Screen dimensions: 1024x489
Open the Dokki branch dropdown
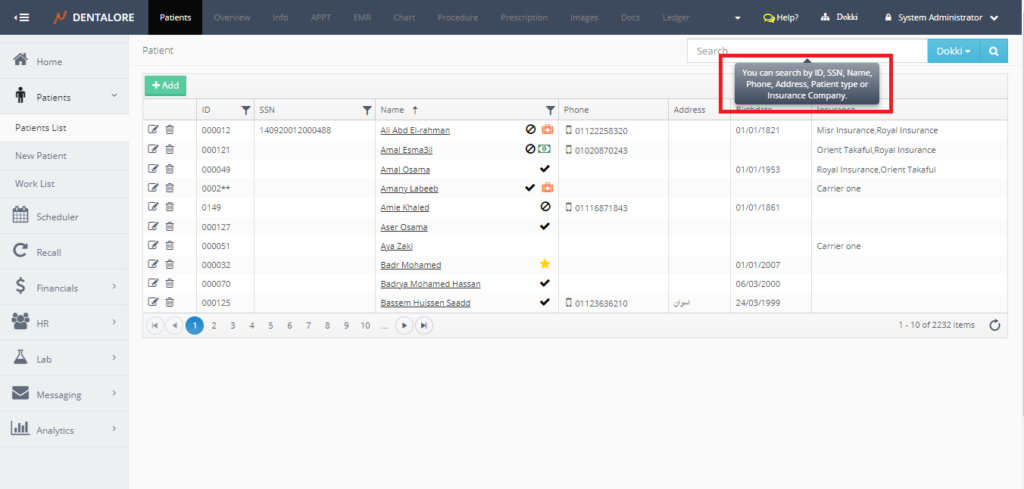pos(953,51)
